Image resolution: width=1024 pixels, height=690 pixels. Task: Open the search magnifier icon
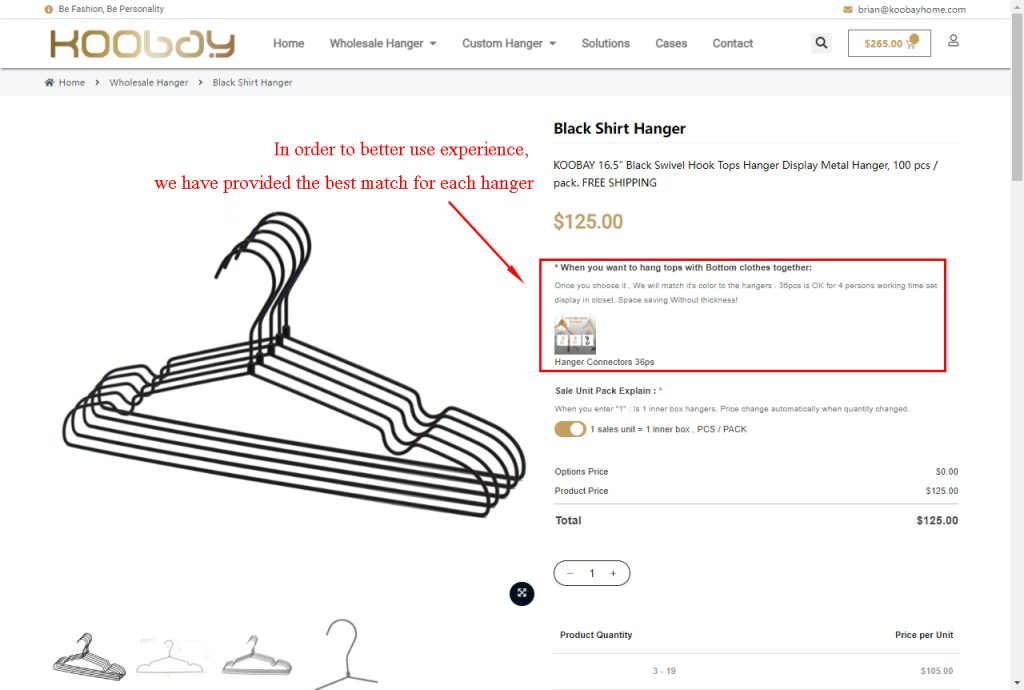point(821,43)
